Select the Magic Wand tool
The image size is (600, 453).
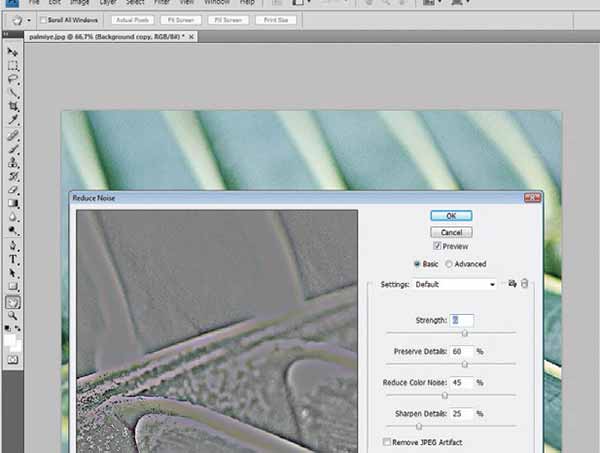click(x=13, y=93)
